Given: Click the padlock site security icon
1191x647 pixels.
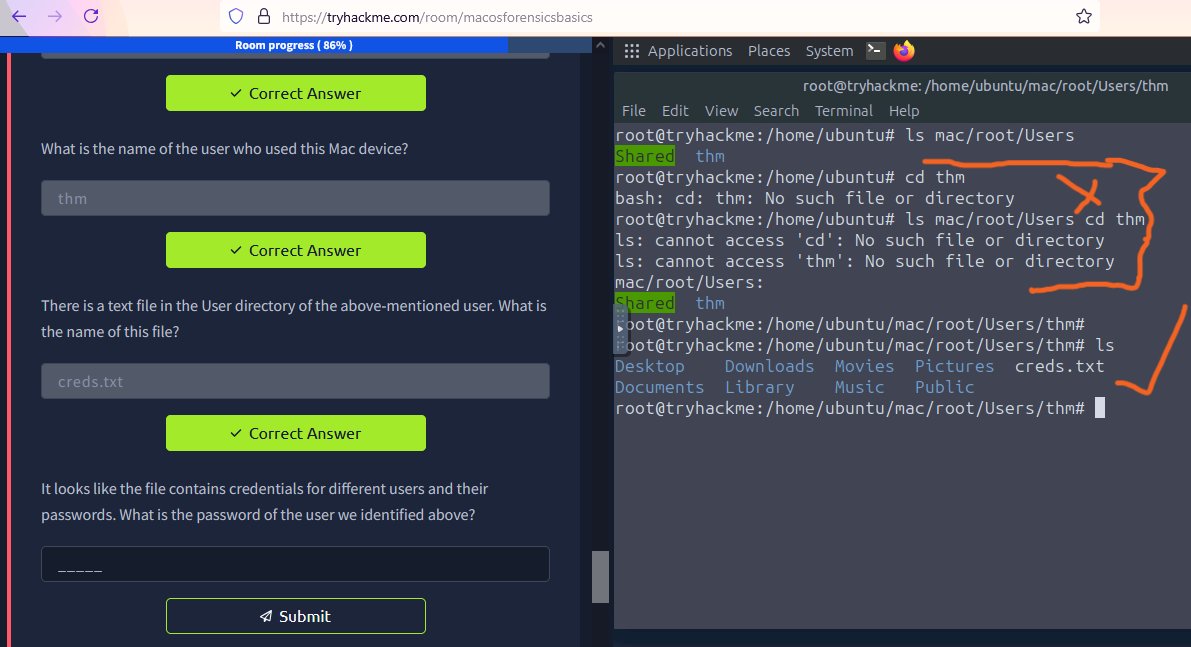Looking at the screenshot, I should (264, 16).
